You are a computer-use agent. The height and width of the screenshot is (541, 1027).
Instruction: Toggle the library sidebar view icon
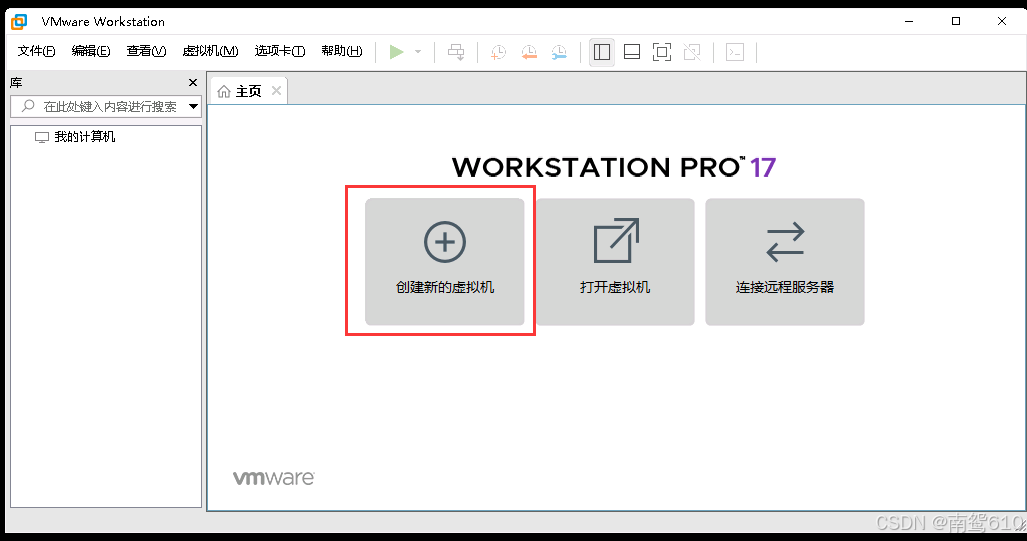[x=602, y=52]
